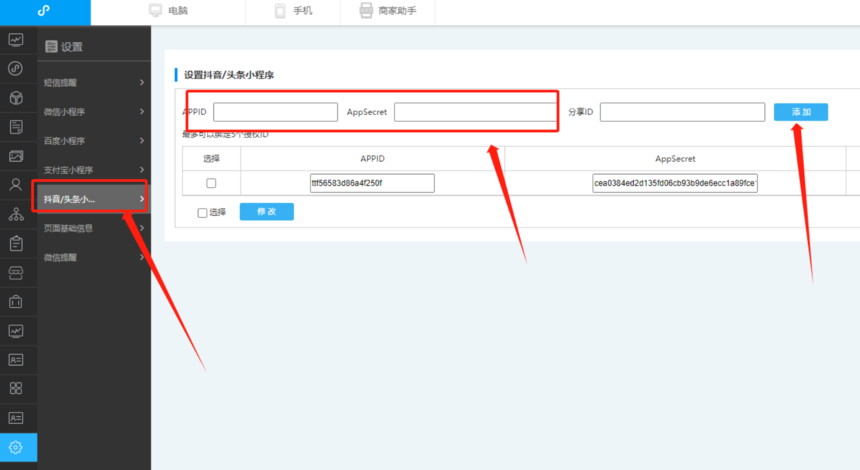This screenshot has width=860, height=470.
Task: Expand the 抖音/头条小... chevron arrow
Action: pos(142,199)
